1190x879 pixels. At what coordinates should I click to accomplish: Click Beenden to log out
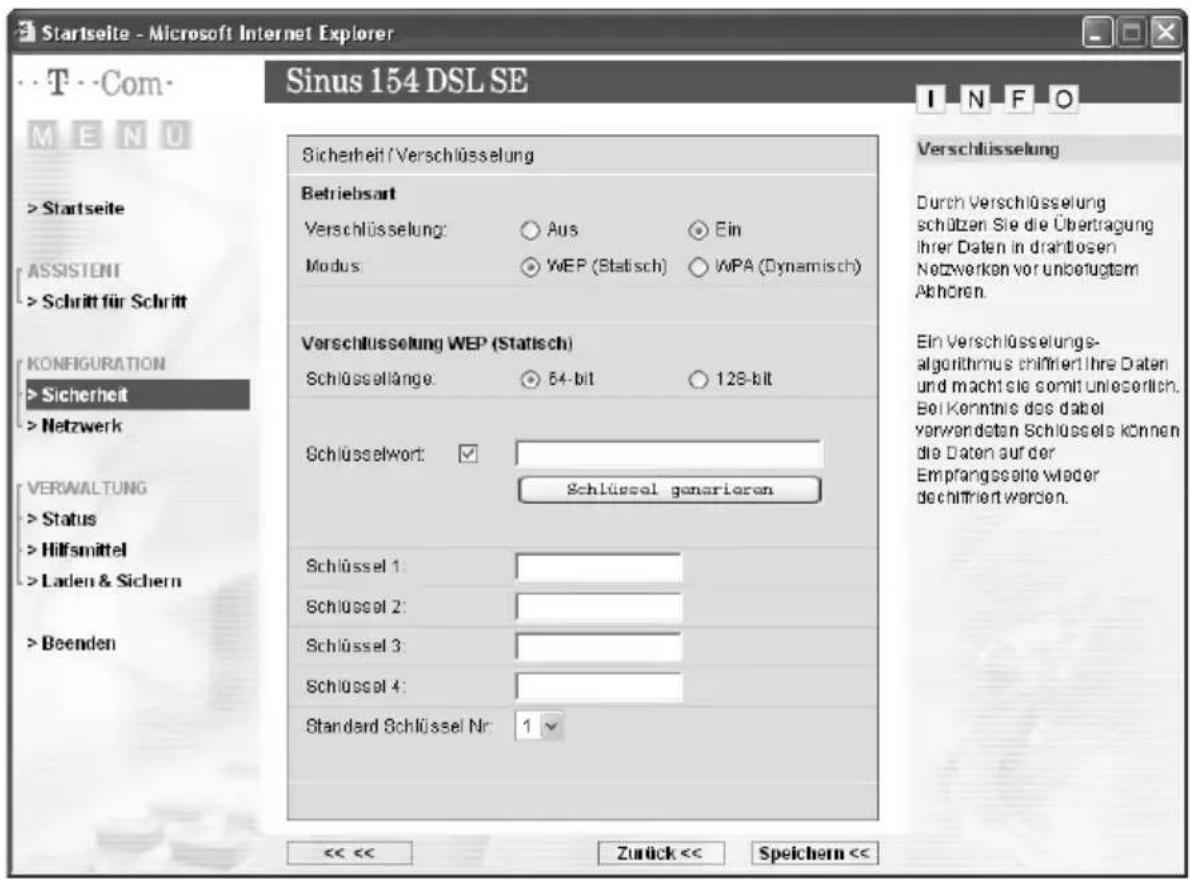coord(71,643)
